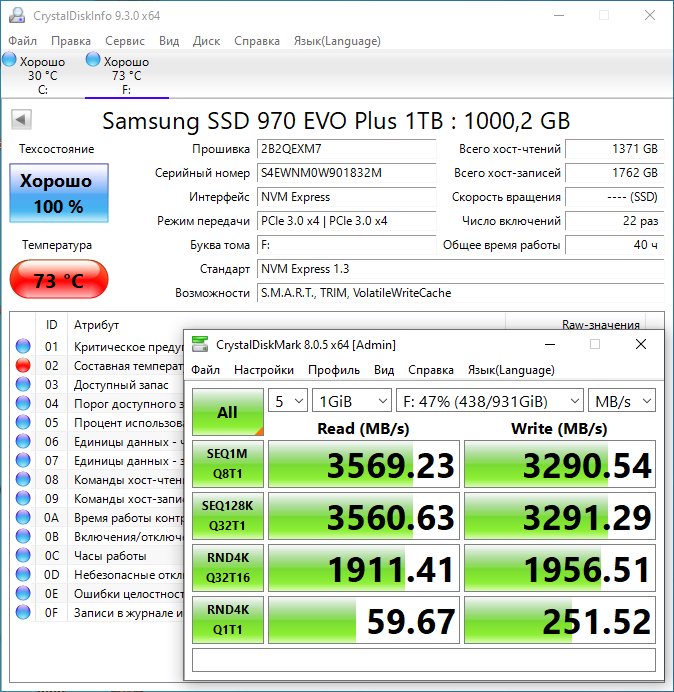
Task: Open Язык(Language) menu in CrystalDiskMark
Action: [511, 370]
